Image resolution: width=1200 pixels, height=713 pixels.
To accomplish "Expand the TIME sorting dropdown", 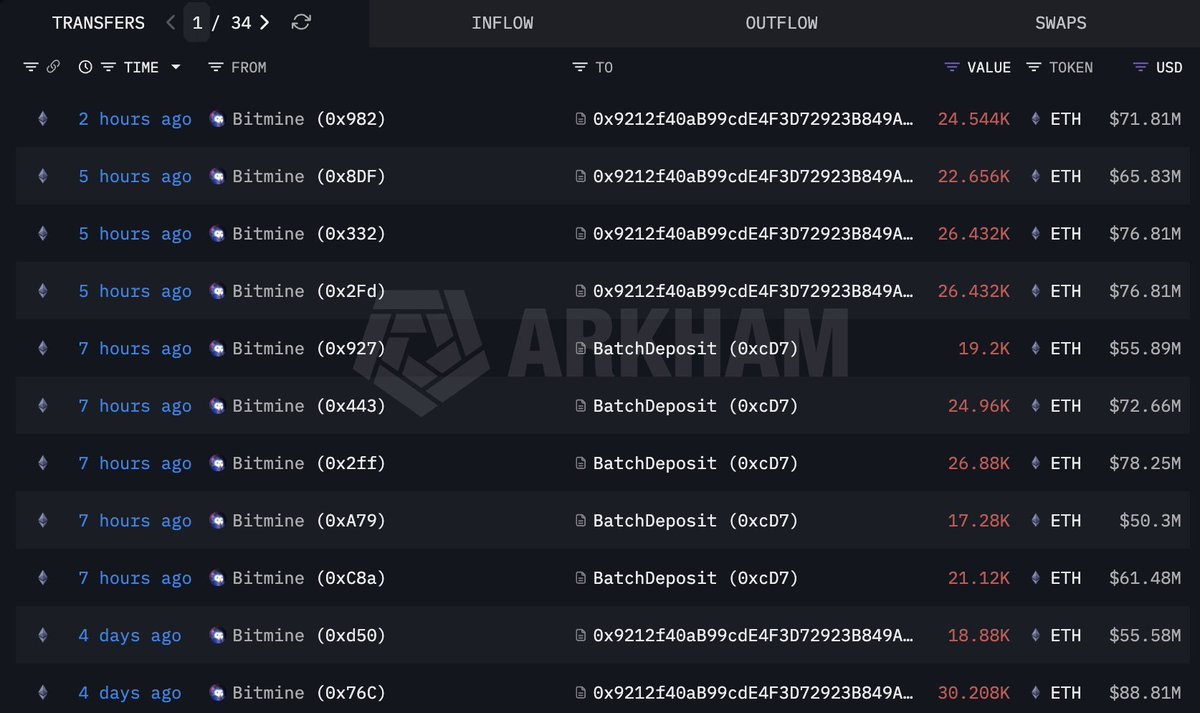I will (176, 67).
